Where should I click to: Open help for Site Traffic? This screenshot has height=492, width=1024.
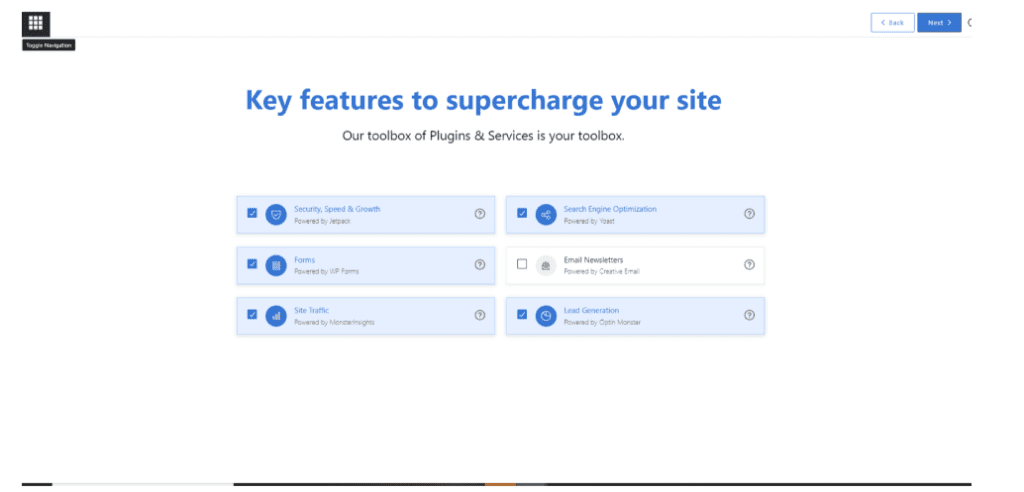pyautogui.click(x=480, y=315)
